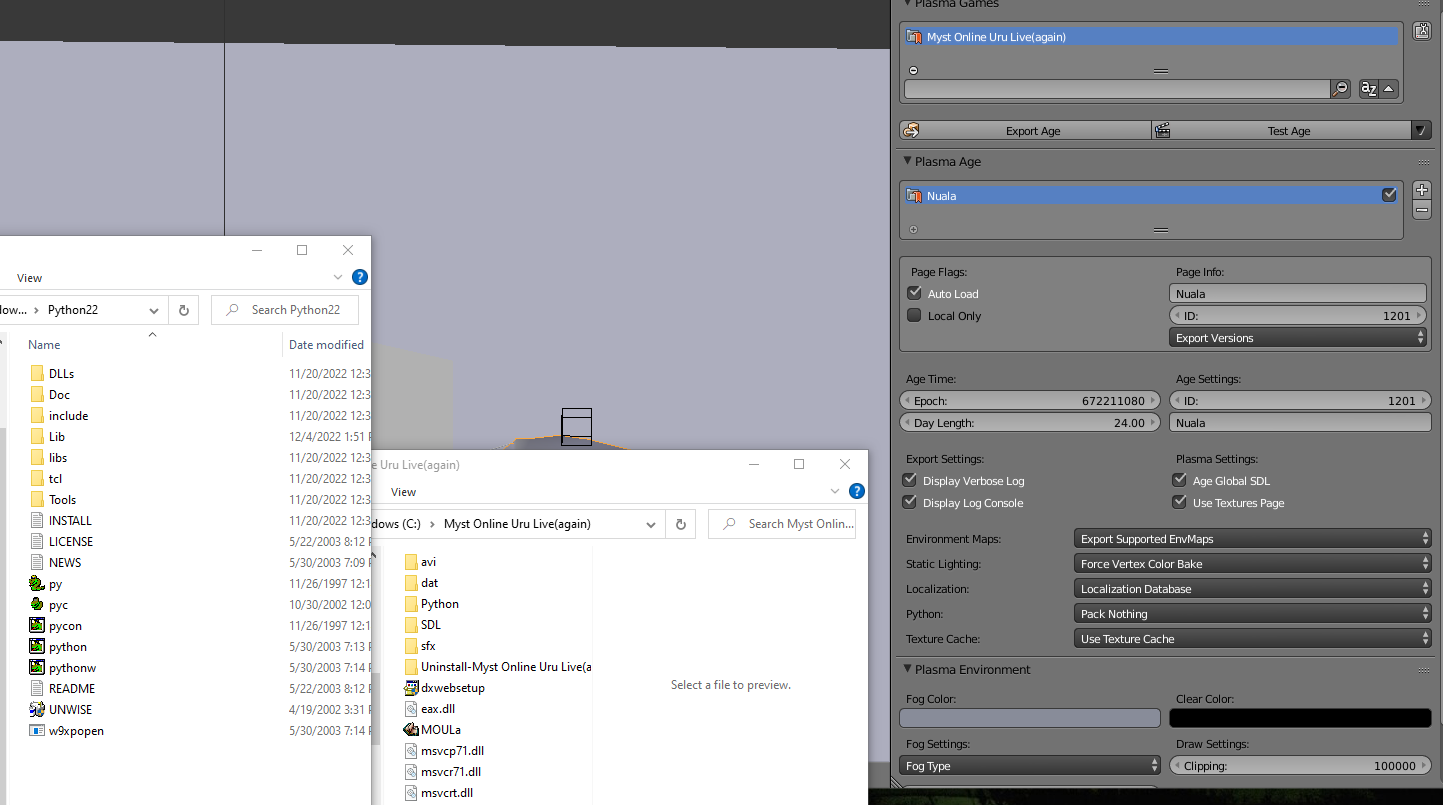Image resolution: width=1443 pixels, height=805 pixels.
Task: Refresh the Myst Online Uru Live Explorer window
Action: (x=680, y=524)
